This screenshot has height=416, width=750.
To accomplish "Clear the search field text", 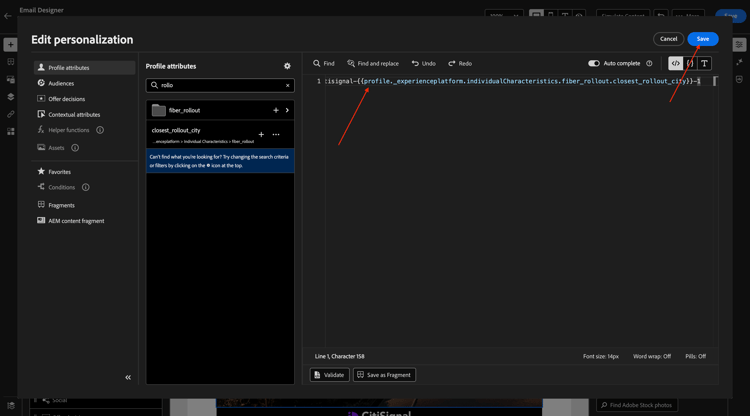I will point(287,86).
